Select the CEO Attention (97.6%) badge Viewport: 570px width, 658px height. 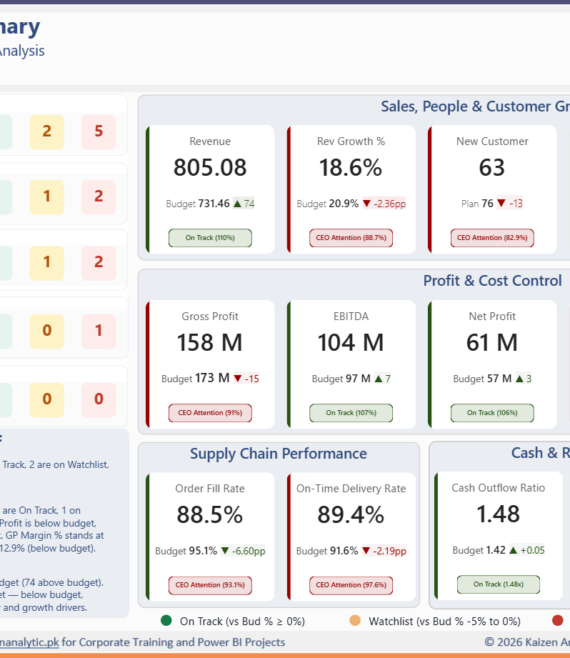351,585
